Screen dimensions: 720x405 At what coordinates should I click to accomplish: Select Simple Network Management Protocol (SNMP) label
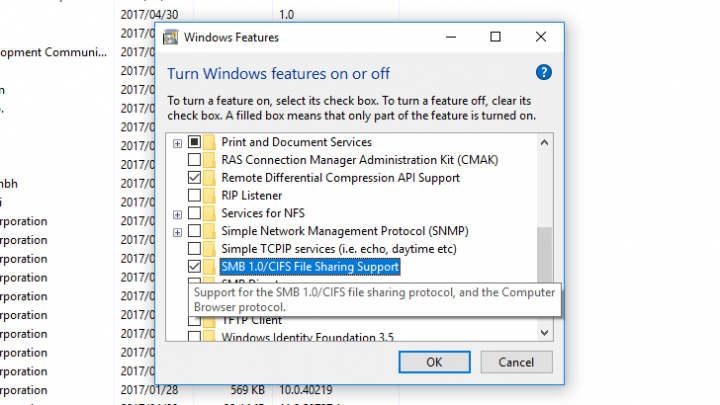(345, 231)
